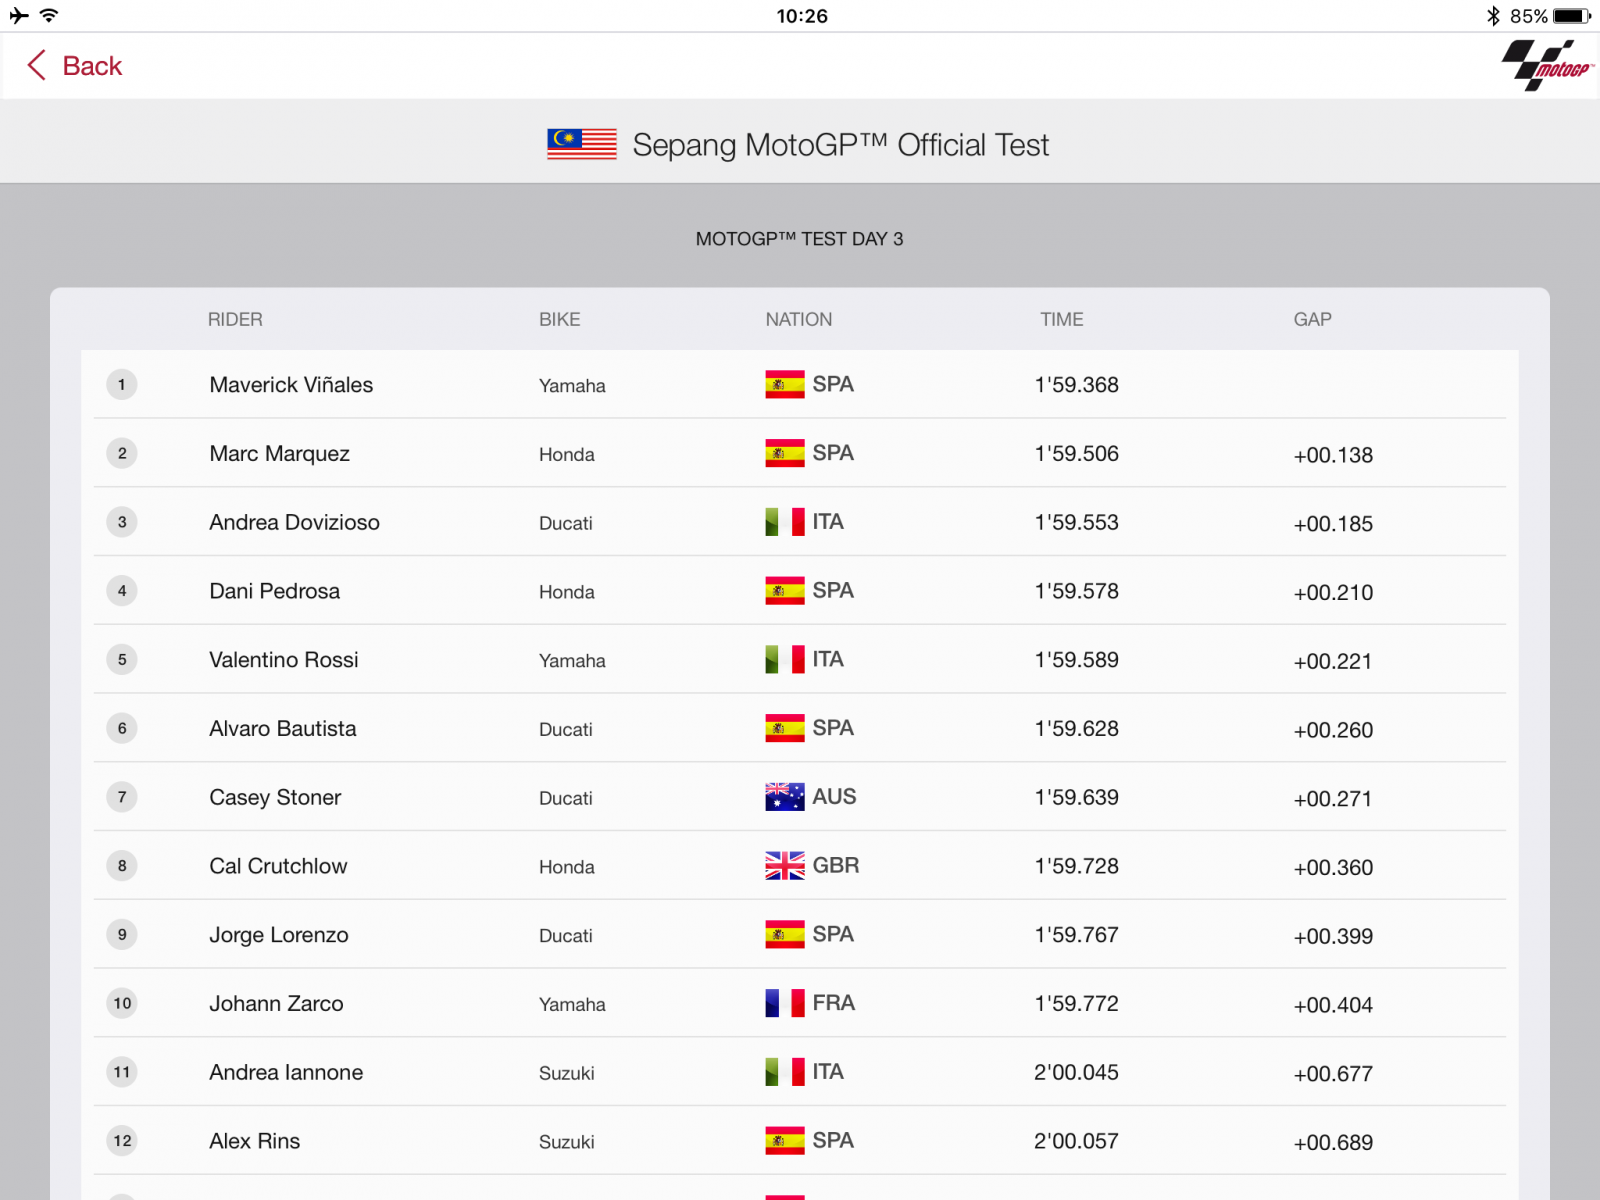Tap Andrea Dovizioso's Italian flag
The width and height of the screenshot is (1600, 1200).
click(784, 522)
